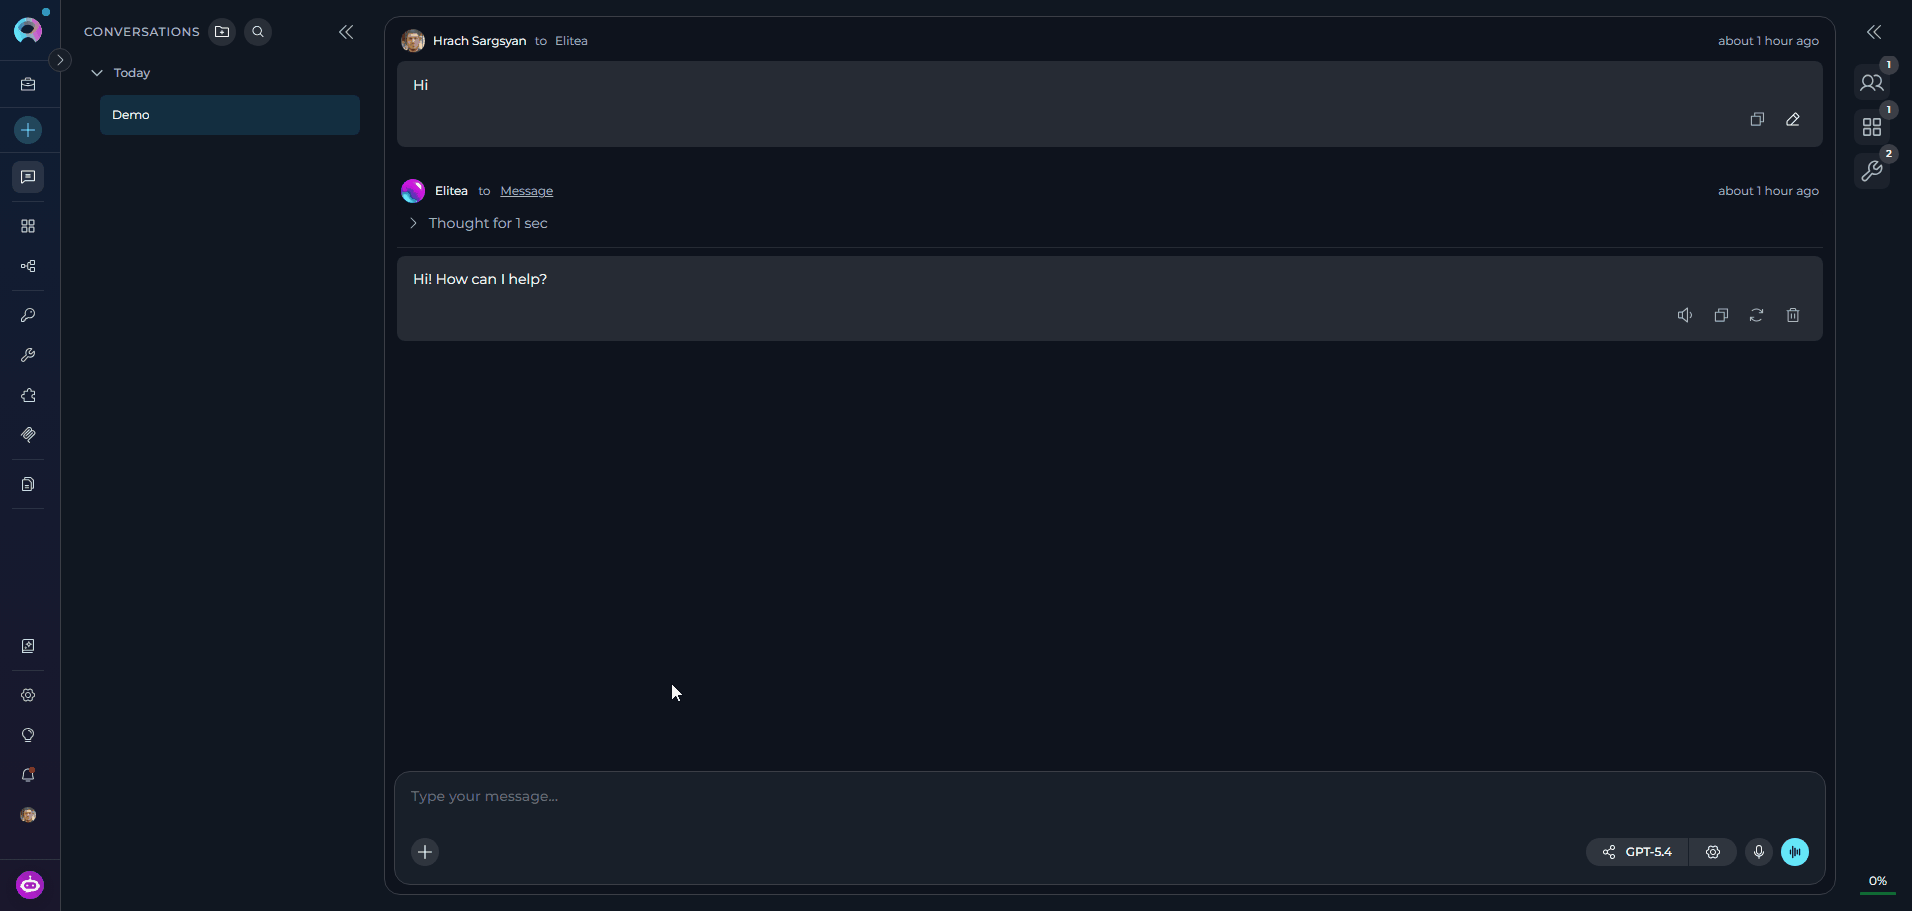
Task: Click the 0% usage indicator
Action: coord(1878,882)
